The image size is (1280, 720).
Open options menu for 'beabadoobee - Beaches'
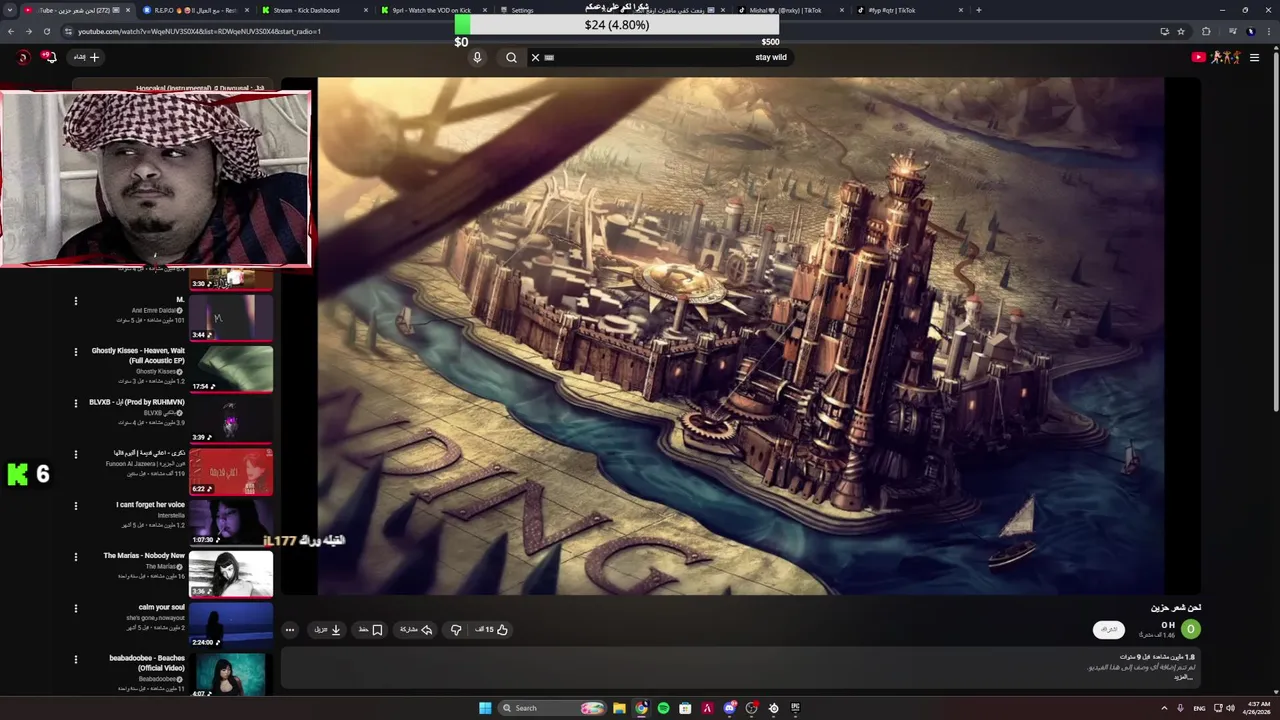(75, 659)
